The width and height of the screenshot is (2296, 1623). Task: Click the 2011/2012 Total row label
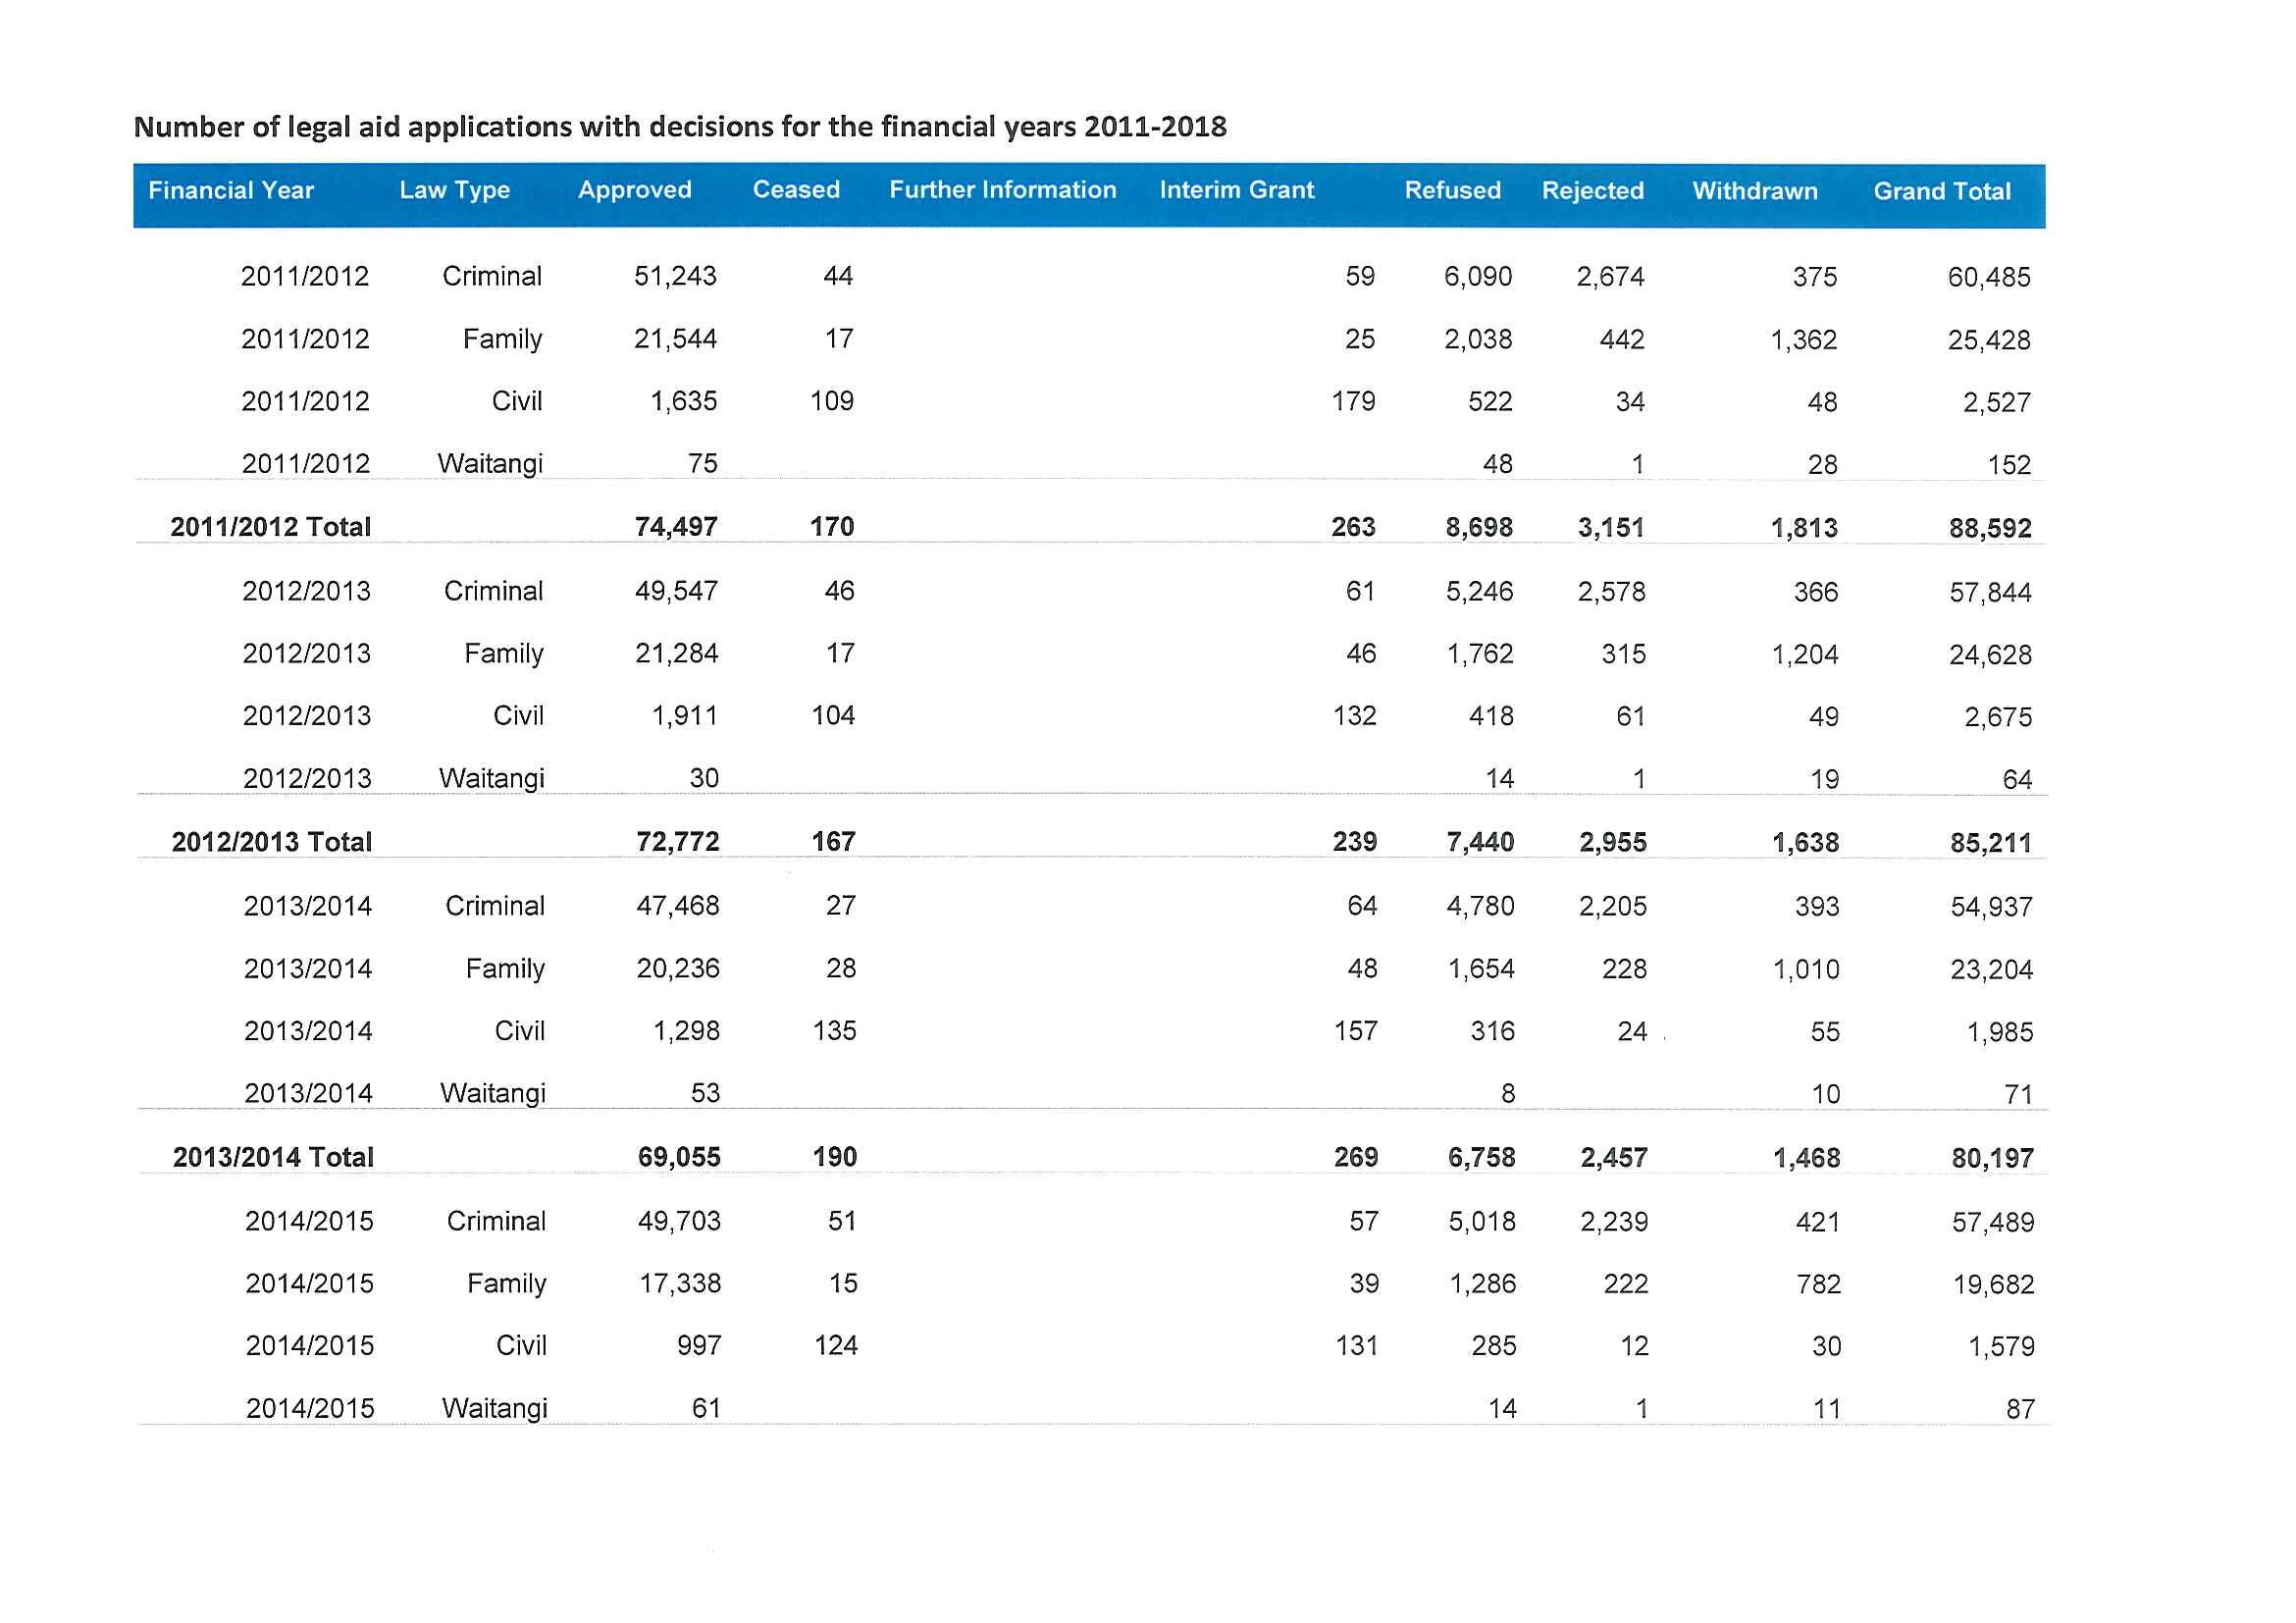[x=270, y=527]
